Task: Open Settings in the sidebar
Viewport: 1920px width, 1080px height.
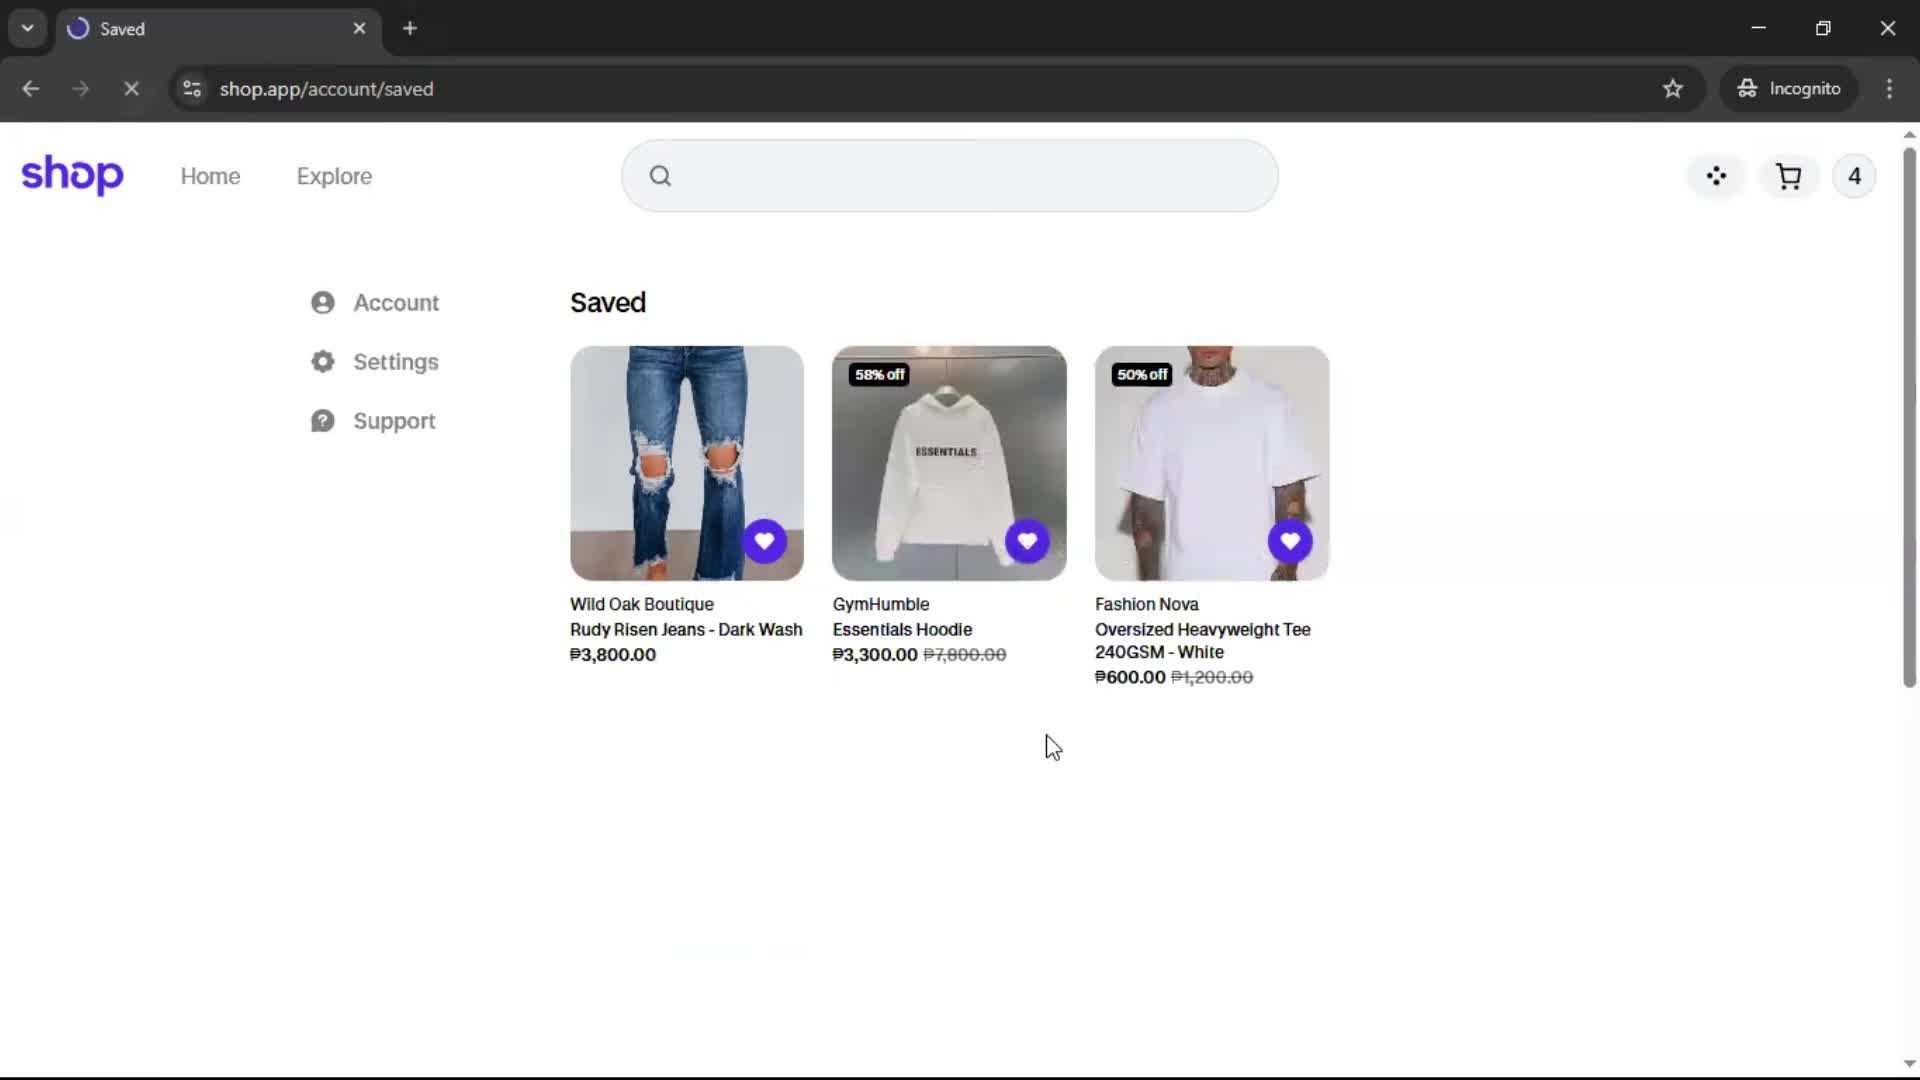Action: pos(395,362)
